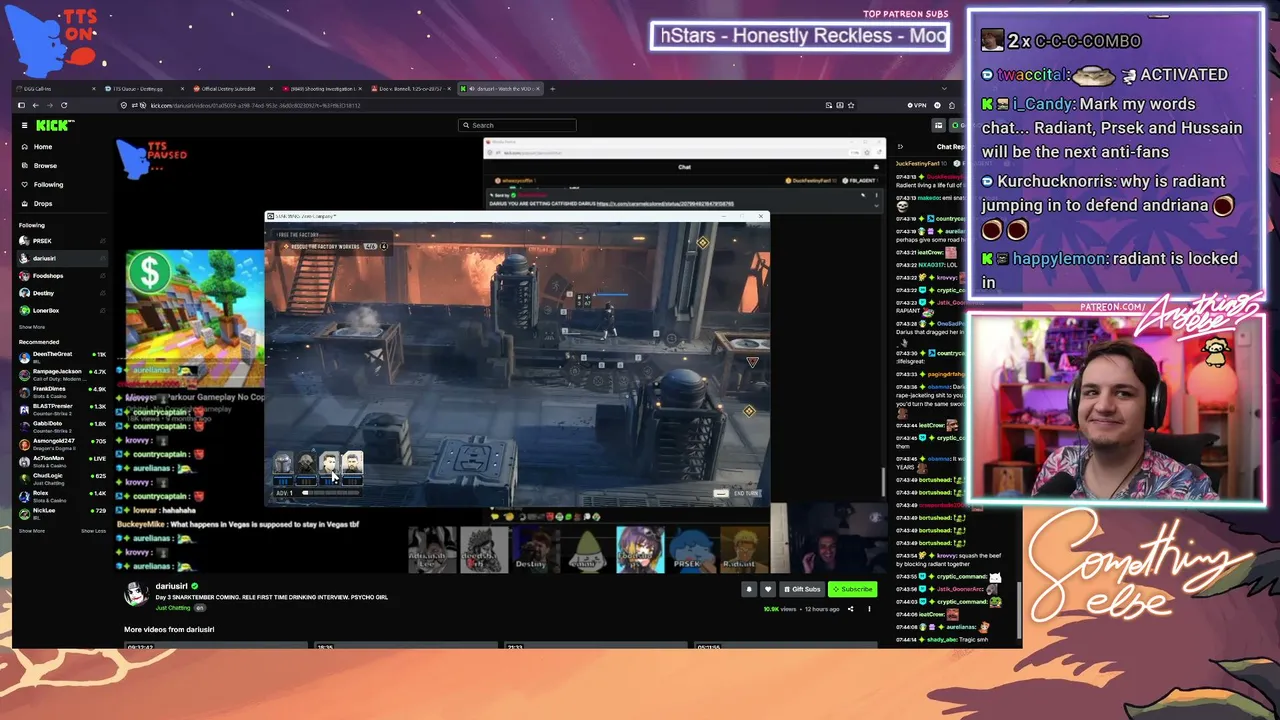Click the browser address bar URL

point(256,105)
